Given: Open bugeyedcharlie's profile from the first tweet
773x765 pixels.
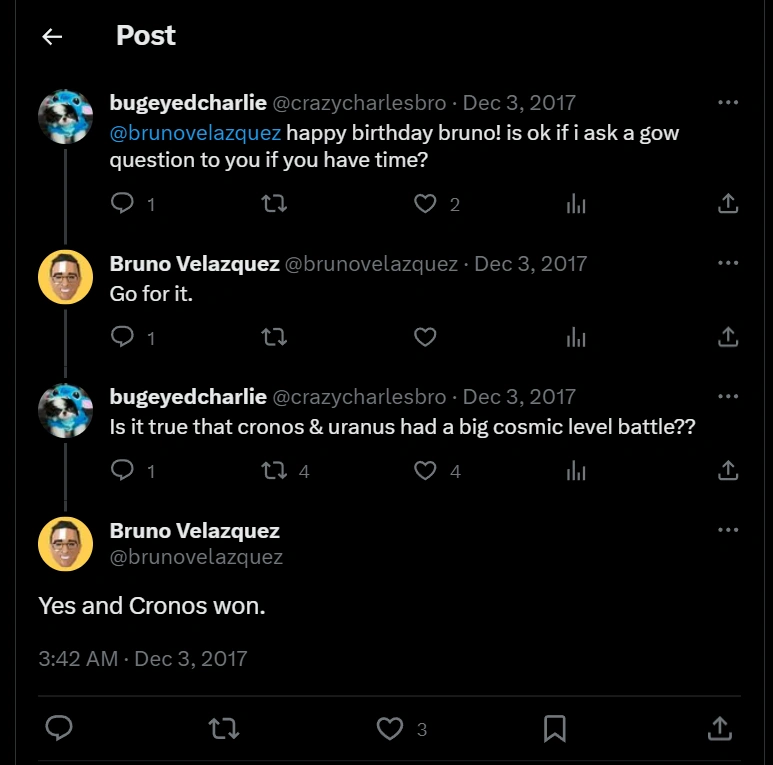Looking at the screenshot, I should [188, 102].
